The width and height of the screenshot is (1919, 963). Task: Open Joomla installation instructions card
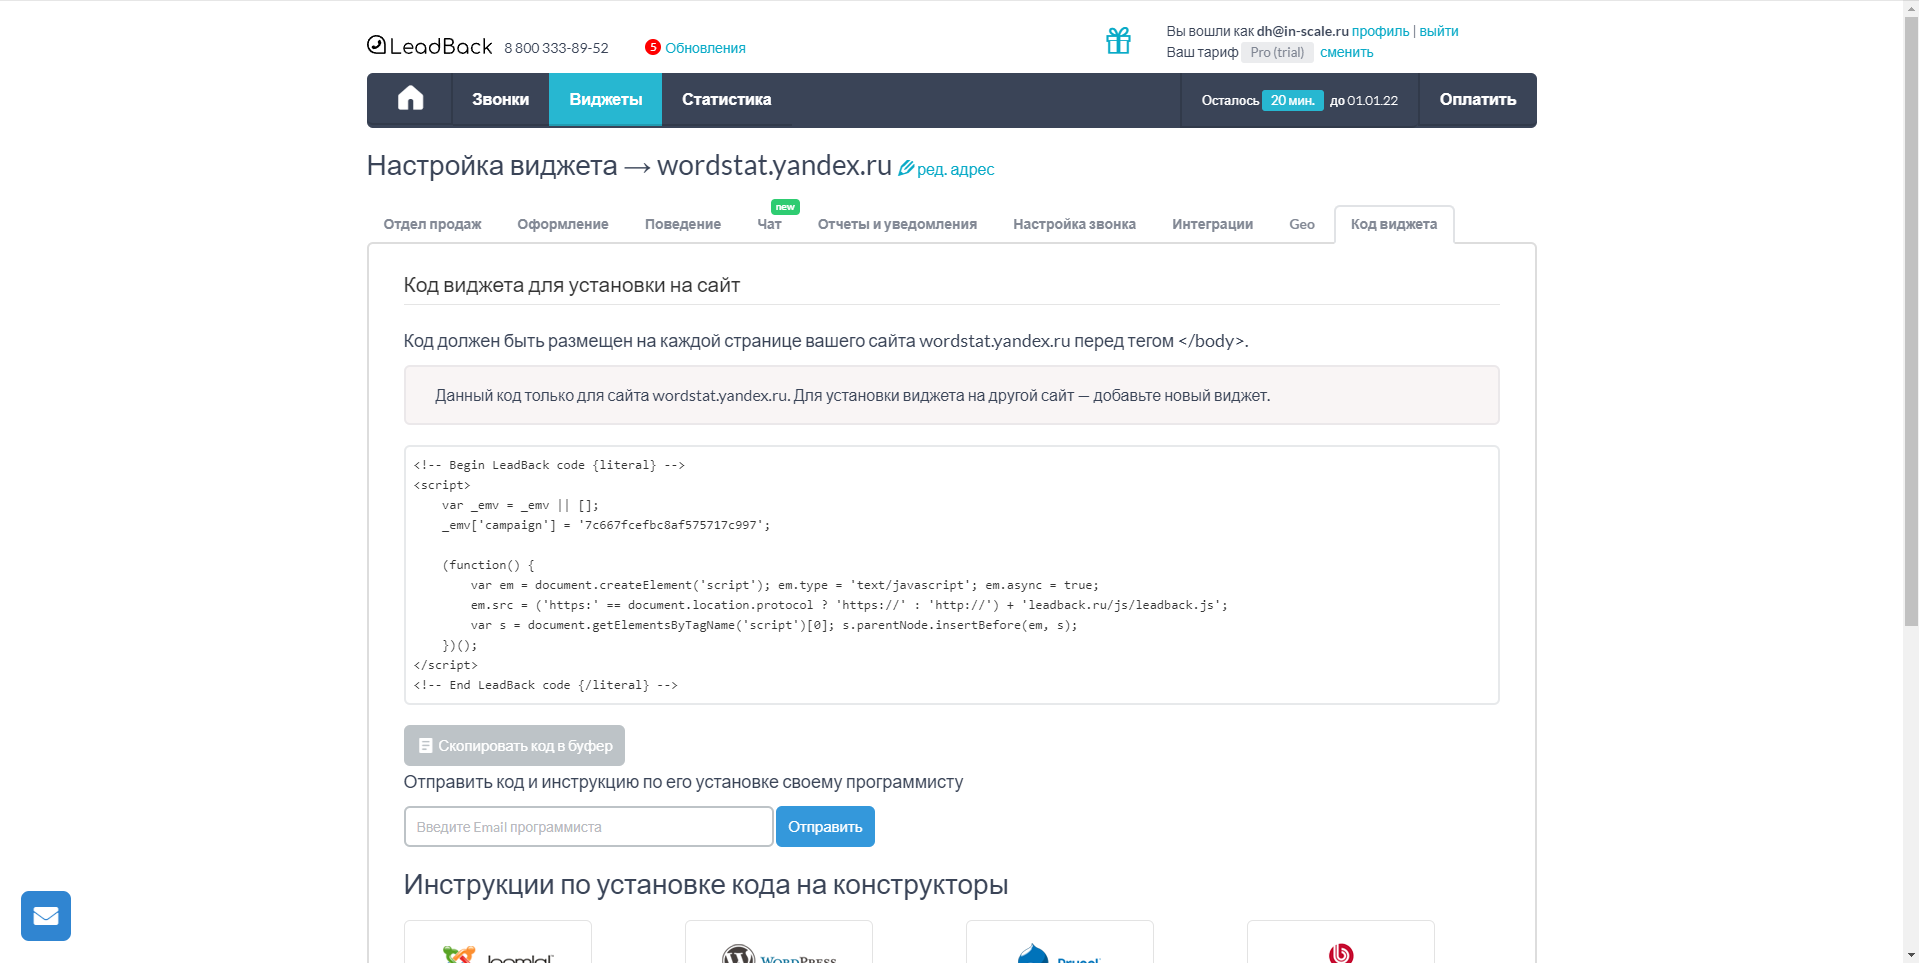point(498,942)
